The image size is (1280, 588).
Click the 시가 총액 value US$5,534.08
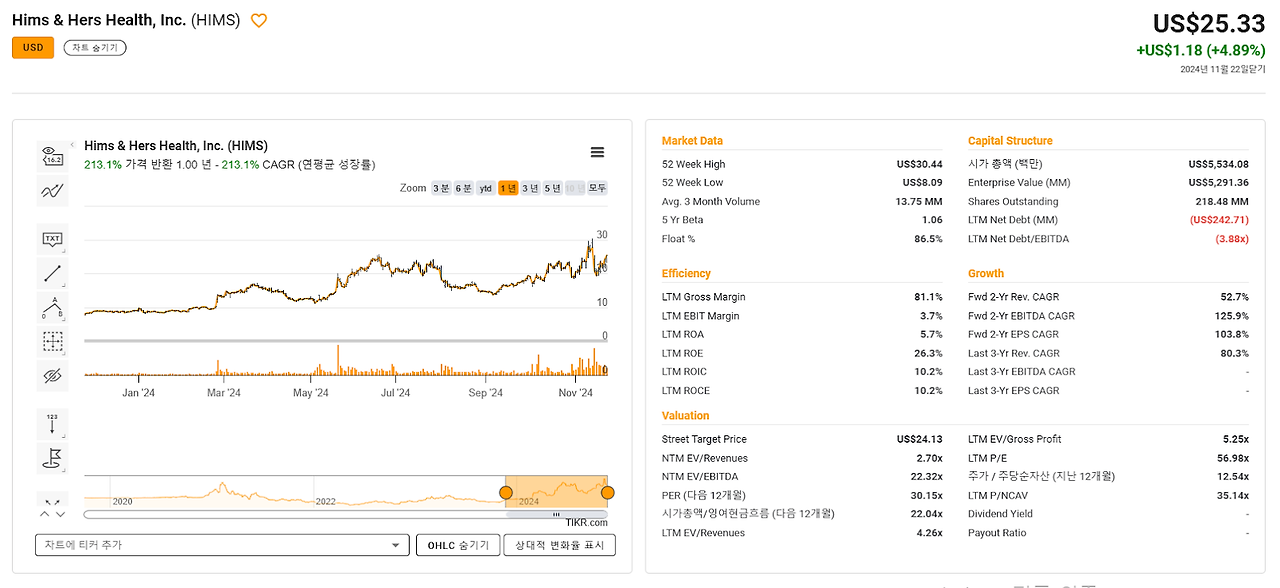tap(1218, 164)
